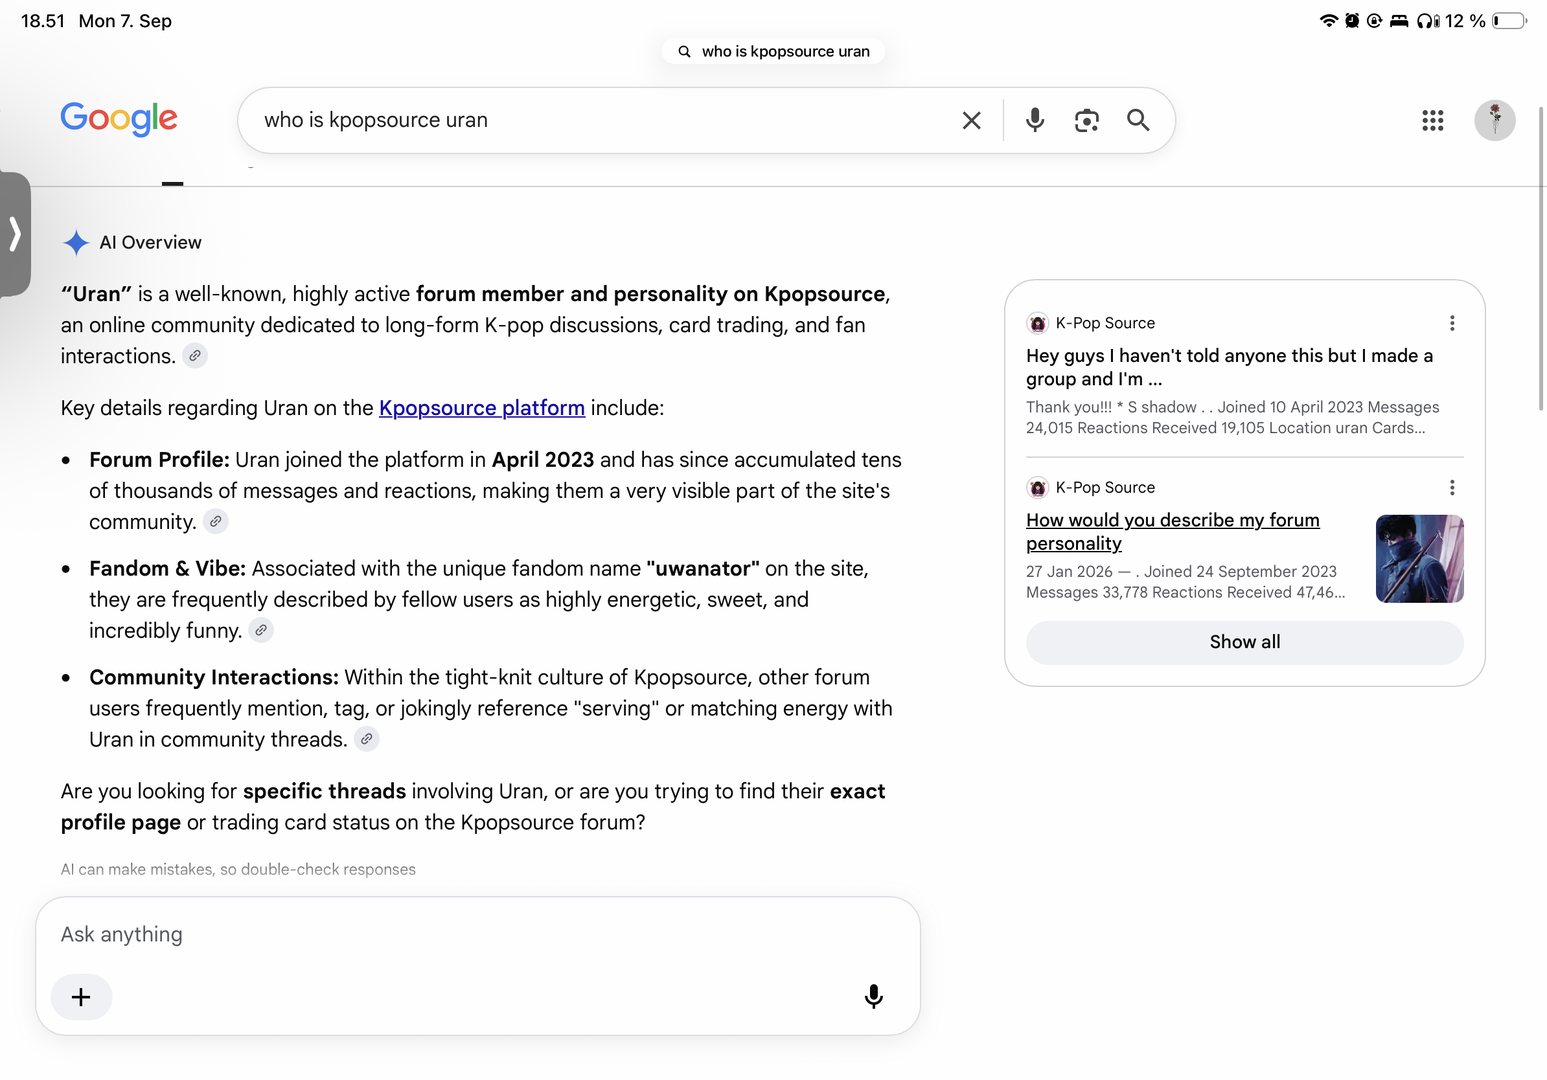The width and height of the screenshot is (1547, 1080).
Task: Open Google Lens image search
Action: pyautogui.click(x=1087, y=120)
